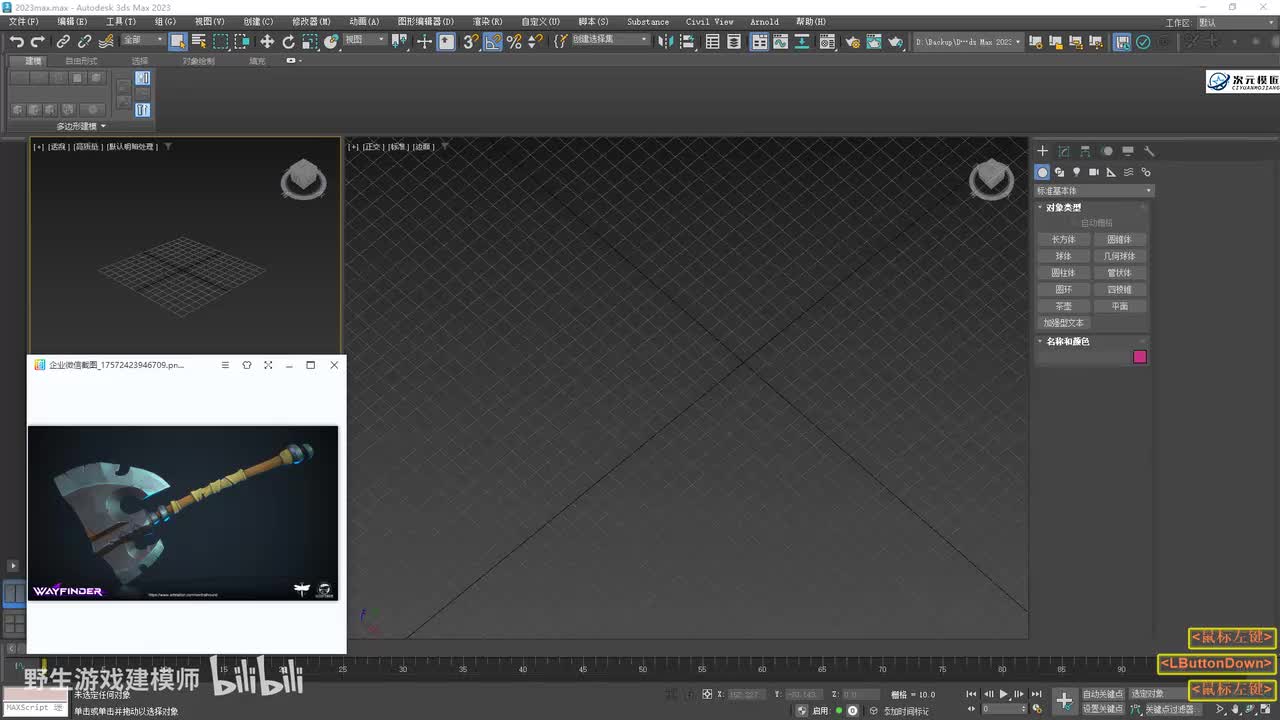Viewport: 1280px width, 720px height.
Task: Pick the Rectangular Selection Region tool
Action: coord(220,41)
